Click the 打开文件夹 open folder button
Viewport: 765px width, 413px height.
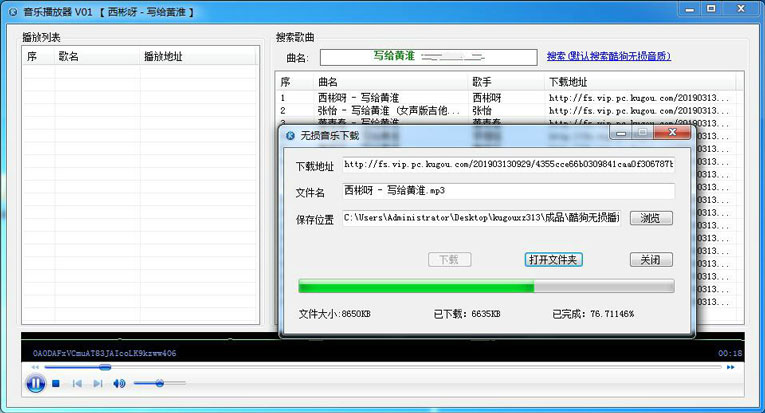pos(553,259)
